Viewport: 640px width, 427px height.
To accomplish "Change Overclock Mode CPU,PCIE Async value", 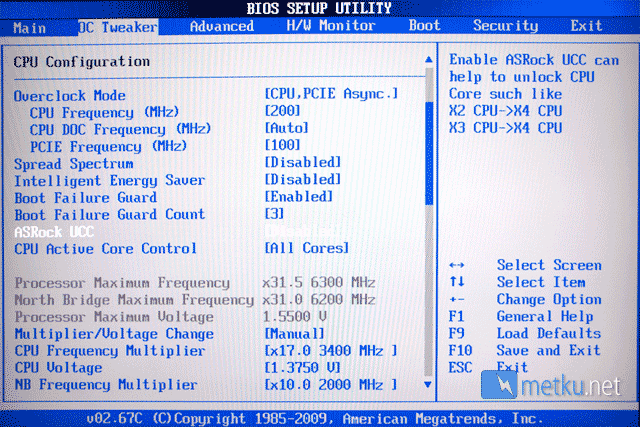I will [x=331, y=94].
